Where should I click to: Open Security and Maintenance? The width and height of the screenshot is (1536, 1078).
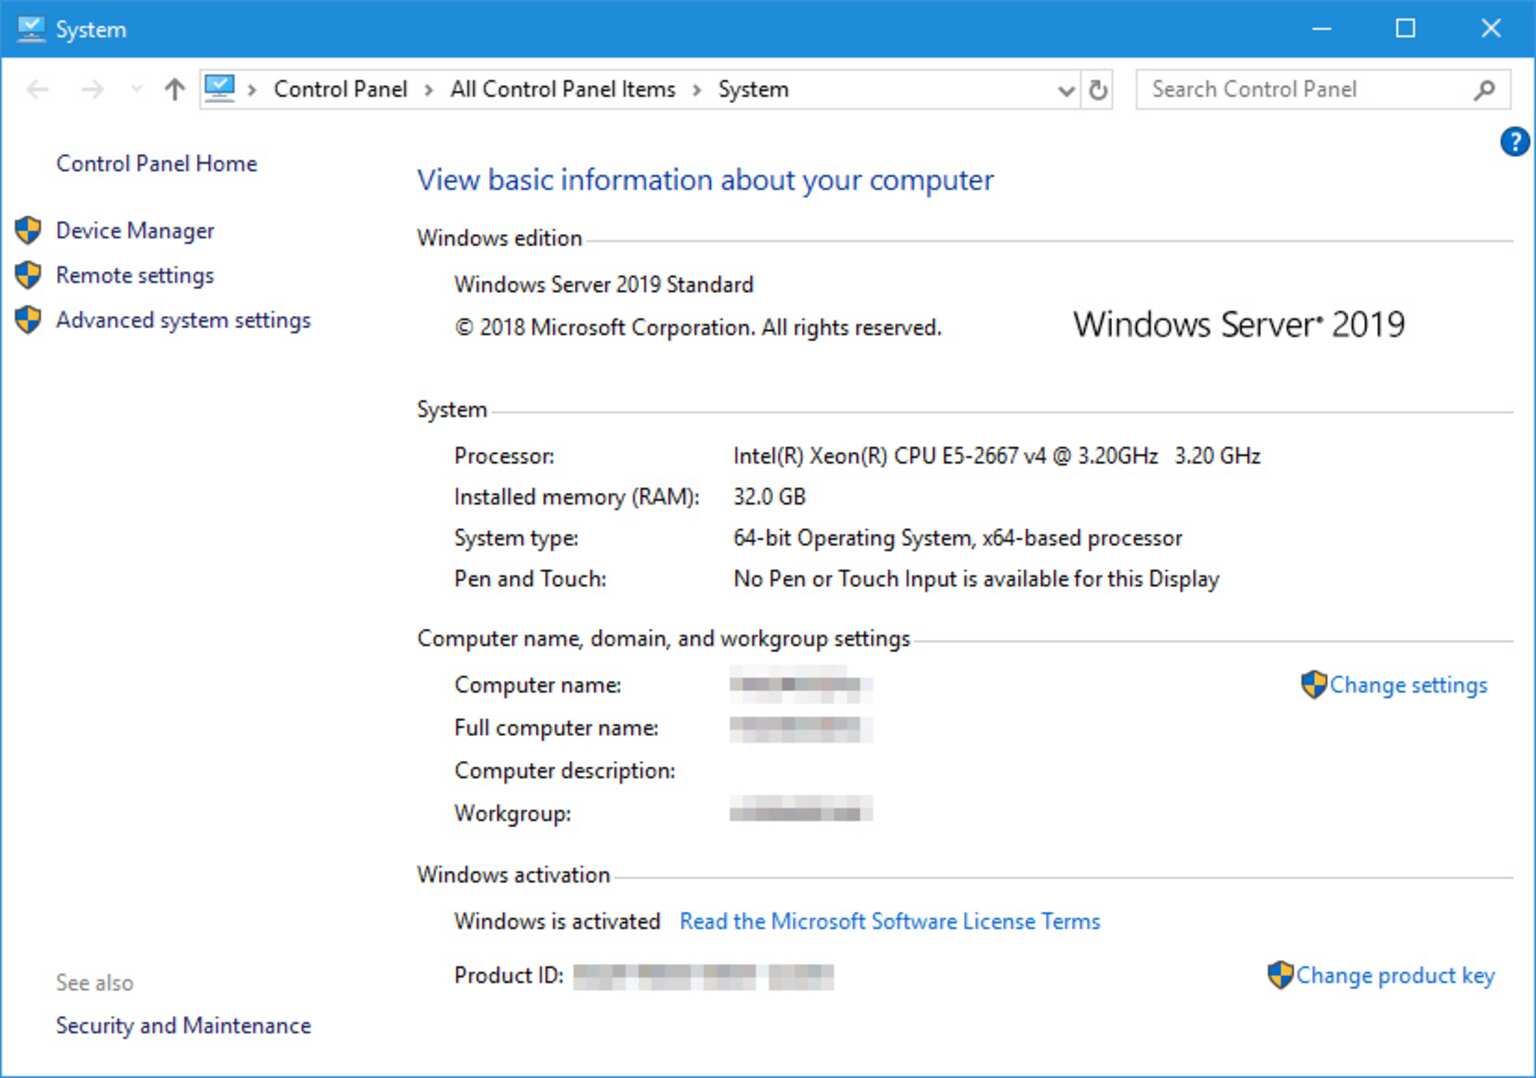click(x=183, y=1025)
